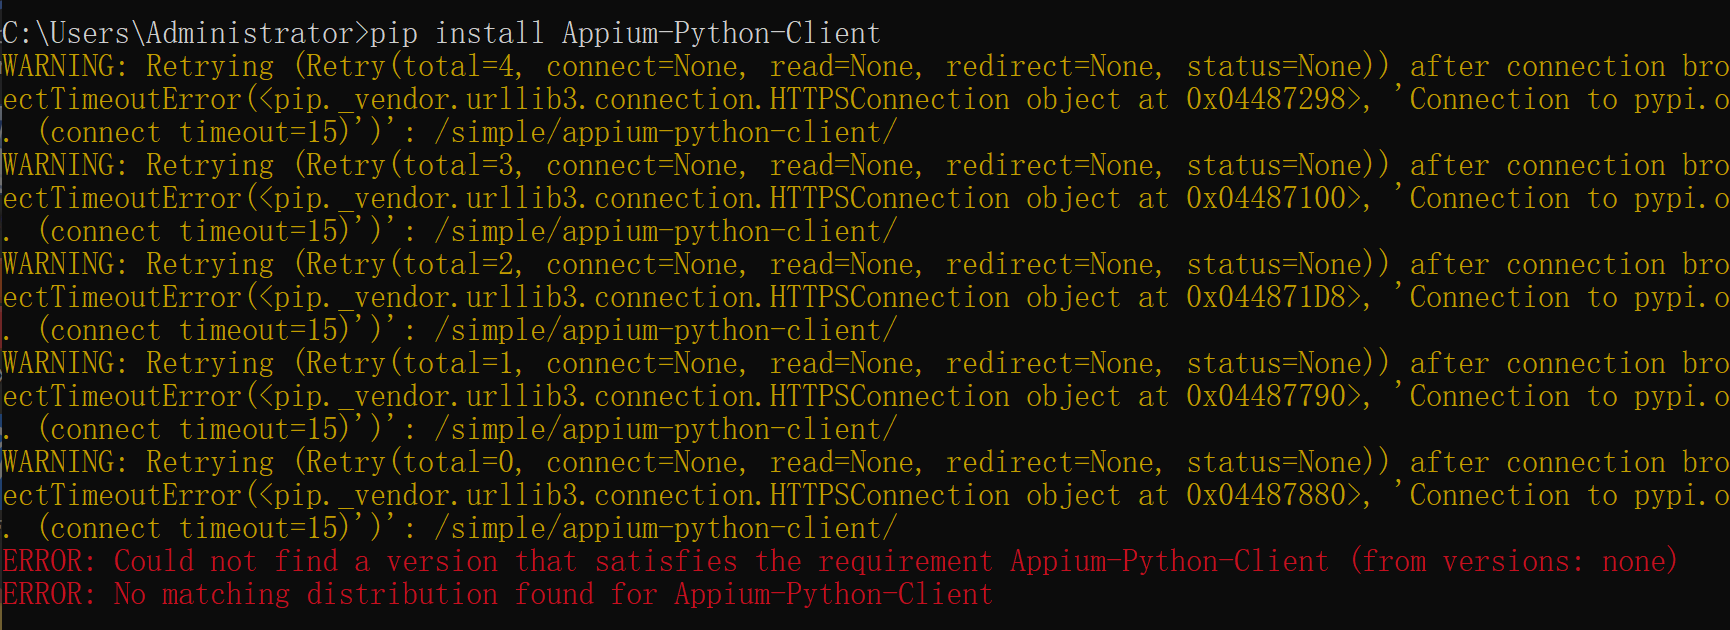Viewport: 1730px width, 630px height.
Task: Click 'ERROR: No matching distribution found' line
Action: 497,595
